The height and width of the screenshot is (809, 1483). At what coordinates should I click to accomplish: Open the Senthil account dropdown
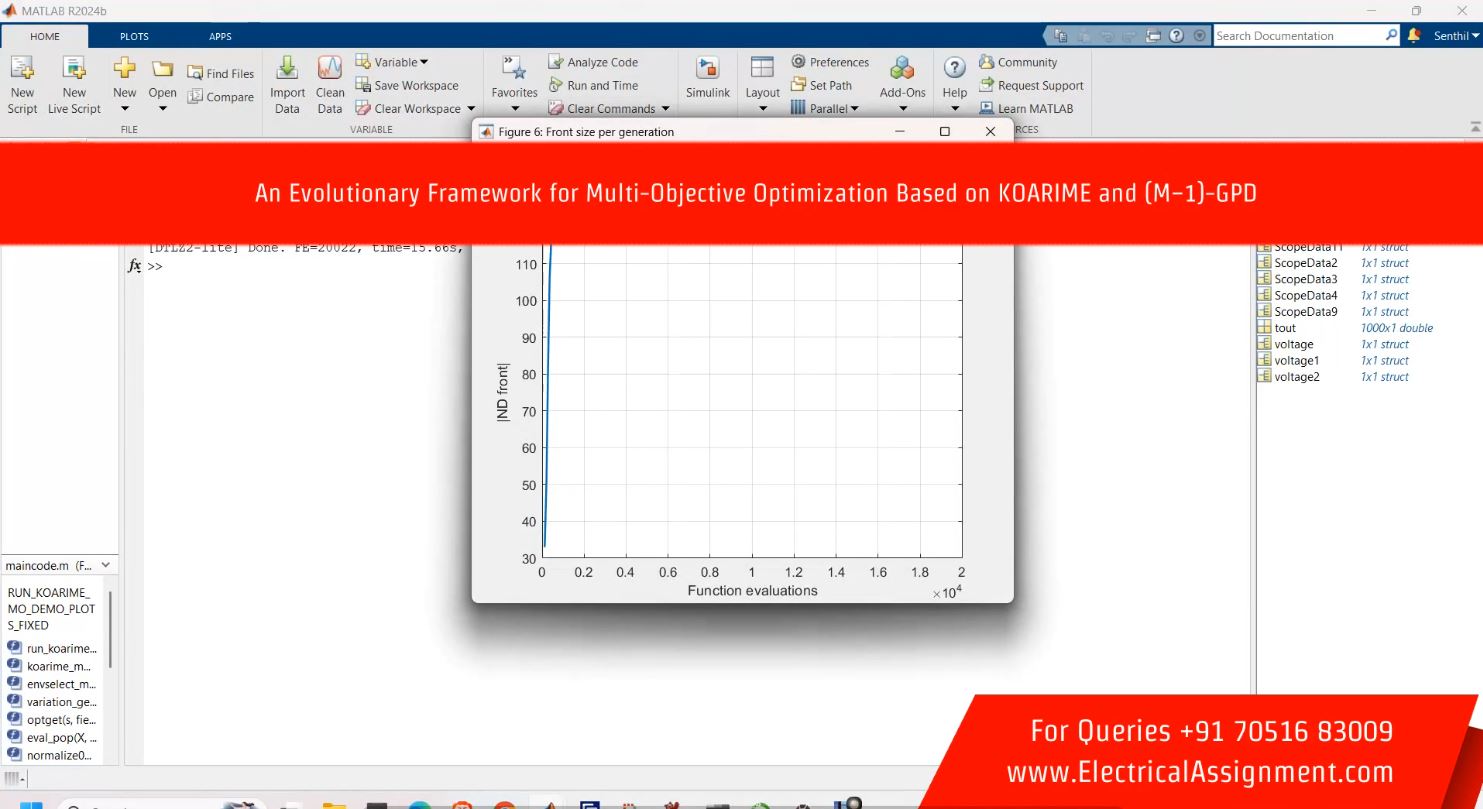(x=1456, y=36)
